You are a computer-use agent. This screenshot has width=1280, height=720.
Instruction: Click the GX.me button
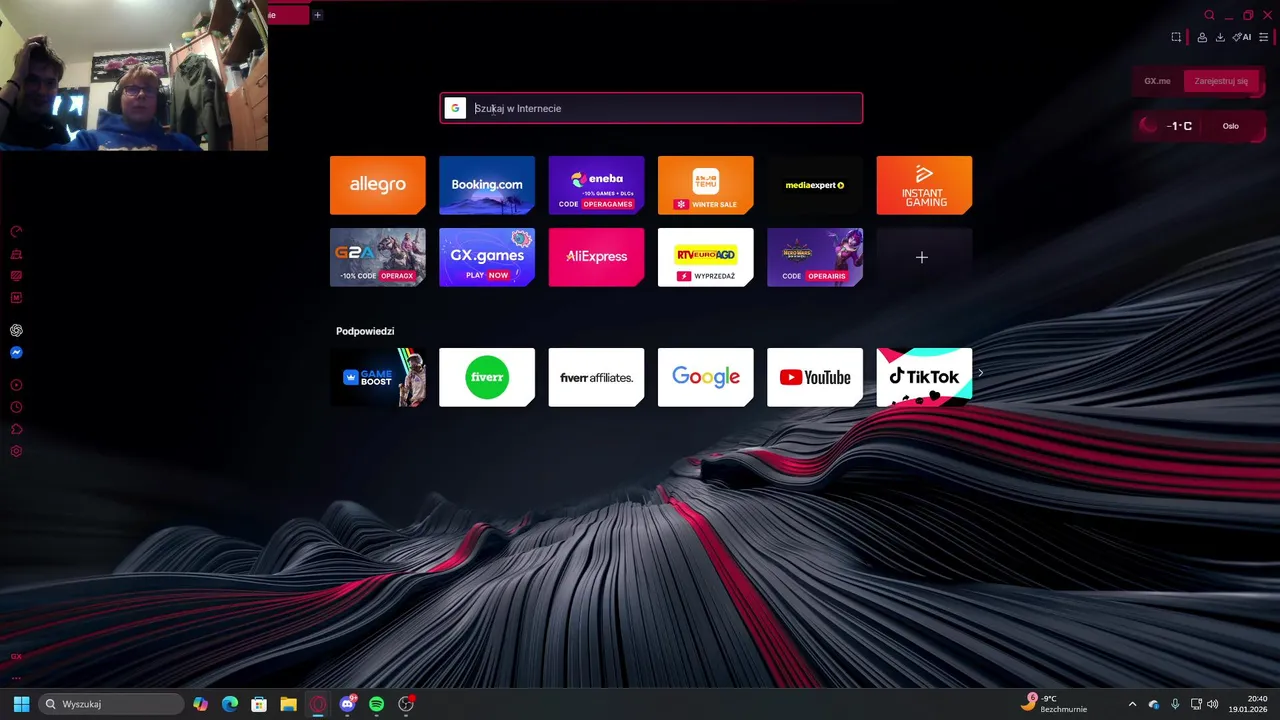click(x=1157, y=81)
